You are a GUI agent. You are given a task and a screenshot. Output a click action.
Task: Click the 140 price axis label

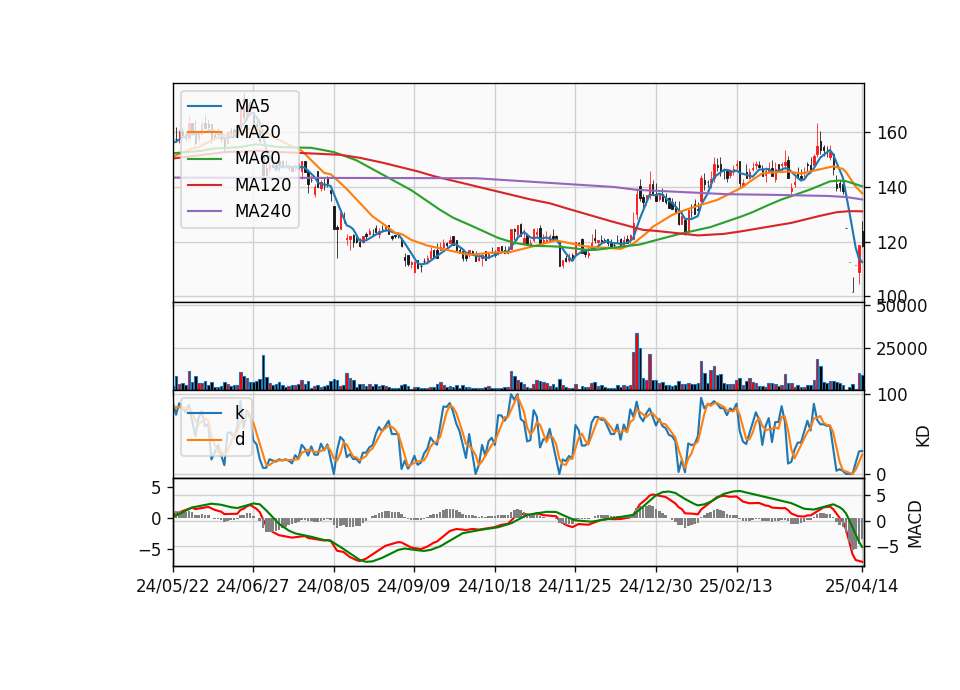(892, 188)
